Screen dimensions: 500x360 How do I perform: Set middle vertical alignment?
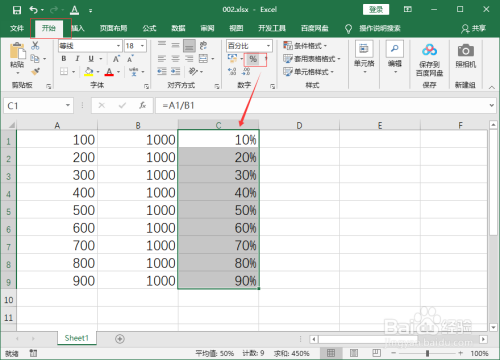pos(175,45)
